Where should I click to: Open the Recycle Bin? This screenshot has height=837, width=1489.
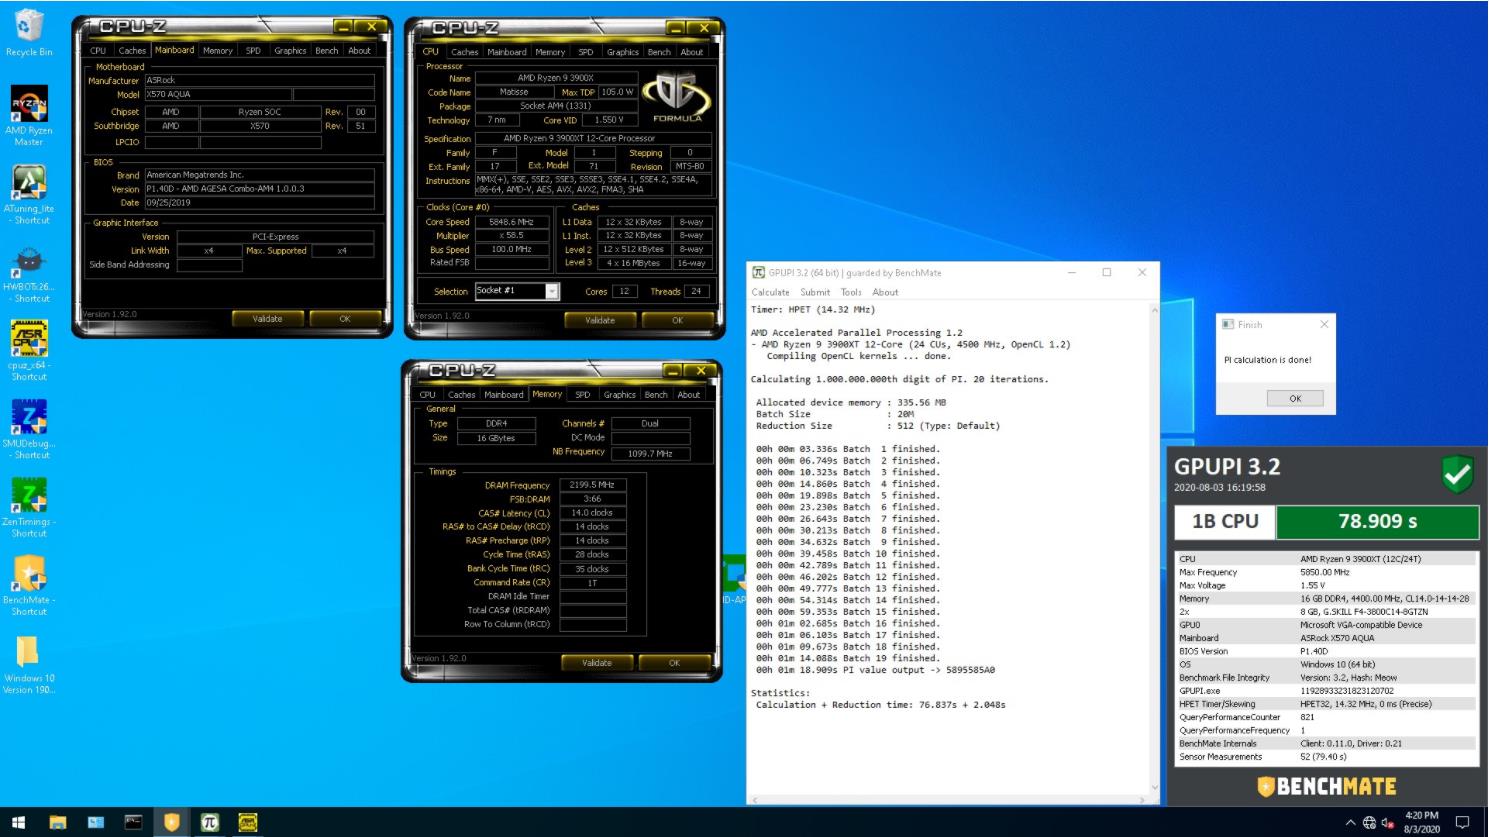[28, 25]
